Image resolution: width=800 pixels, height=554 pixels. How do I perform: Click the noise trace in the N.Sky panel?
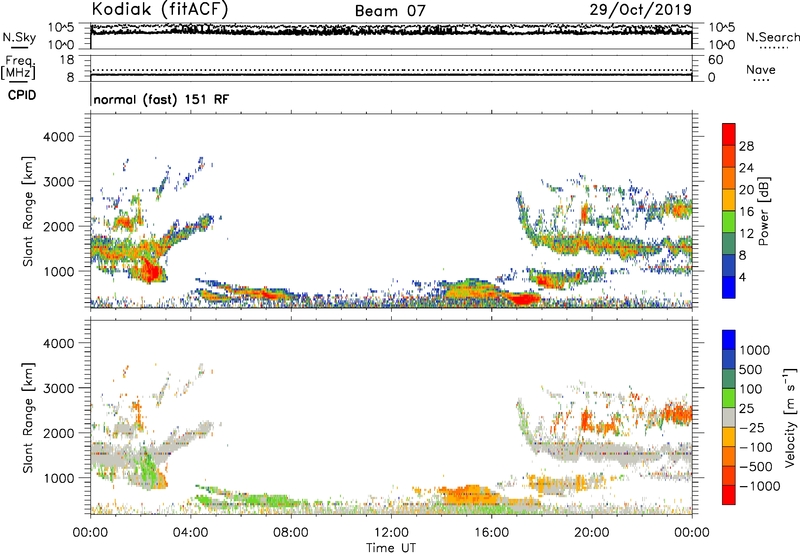tap(391, 30)
